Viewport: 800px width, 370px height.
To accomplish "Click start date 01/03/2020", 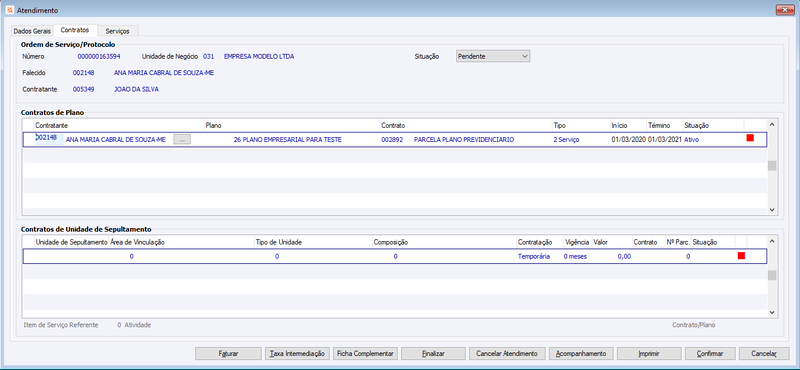I will [x=629, y=139].
